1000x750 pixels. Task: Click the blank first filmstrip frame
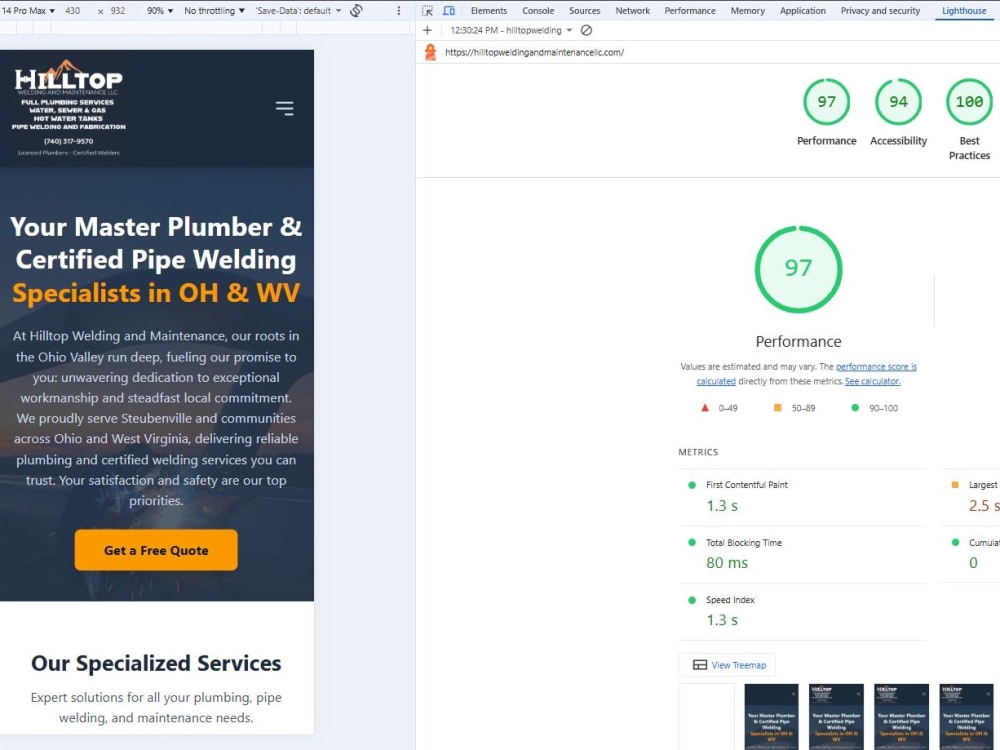coord(707,717)
